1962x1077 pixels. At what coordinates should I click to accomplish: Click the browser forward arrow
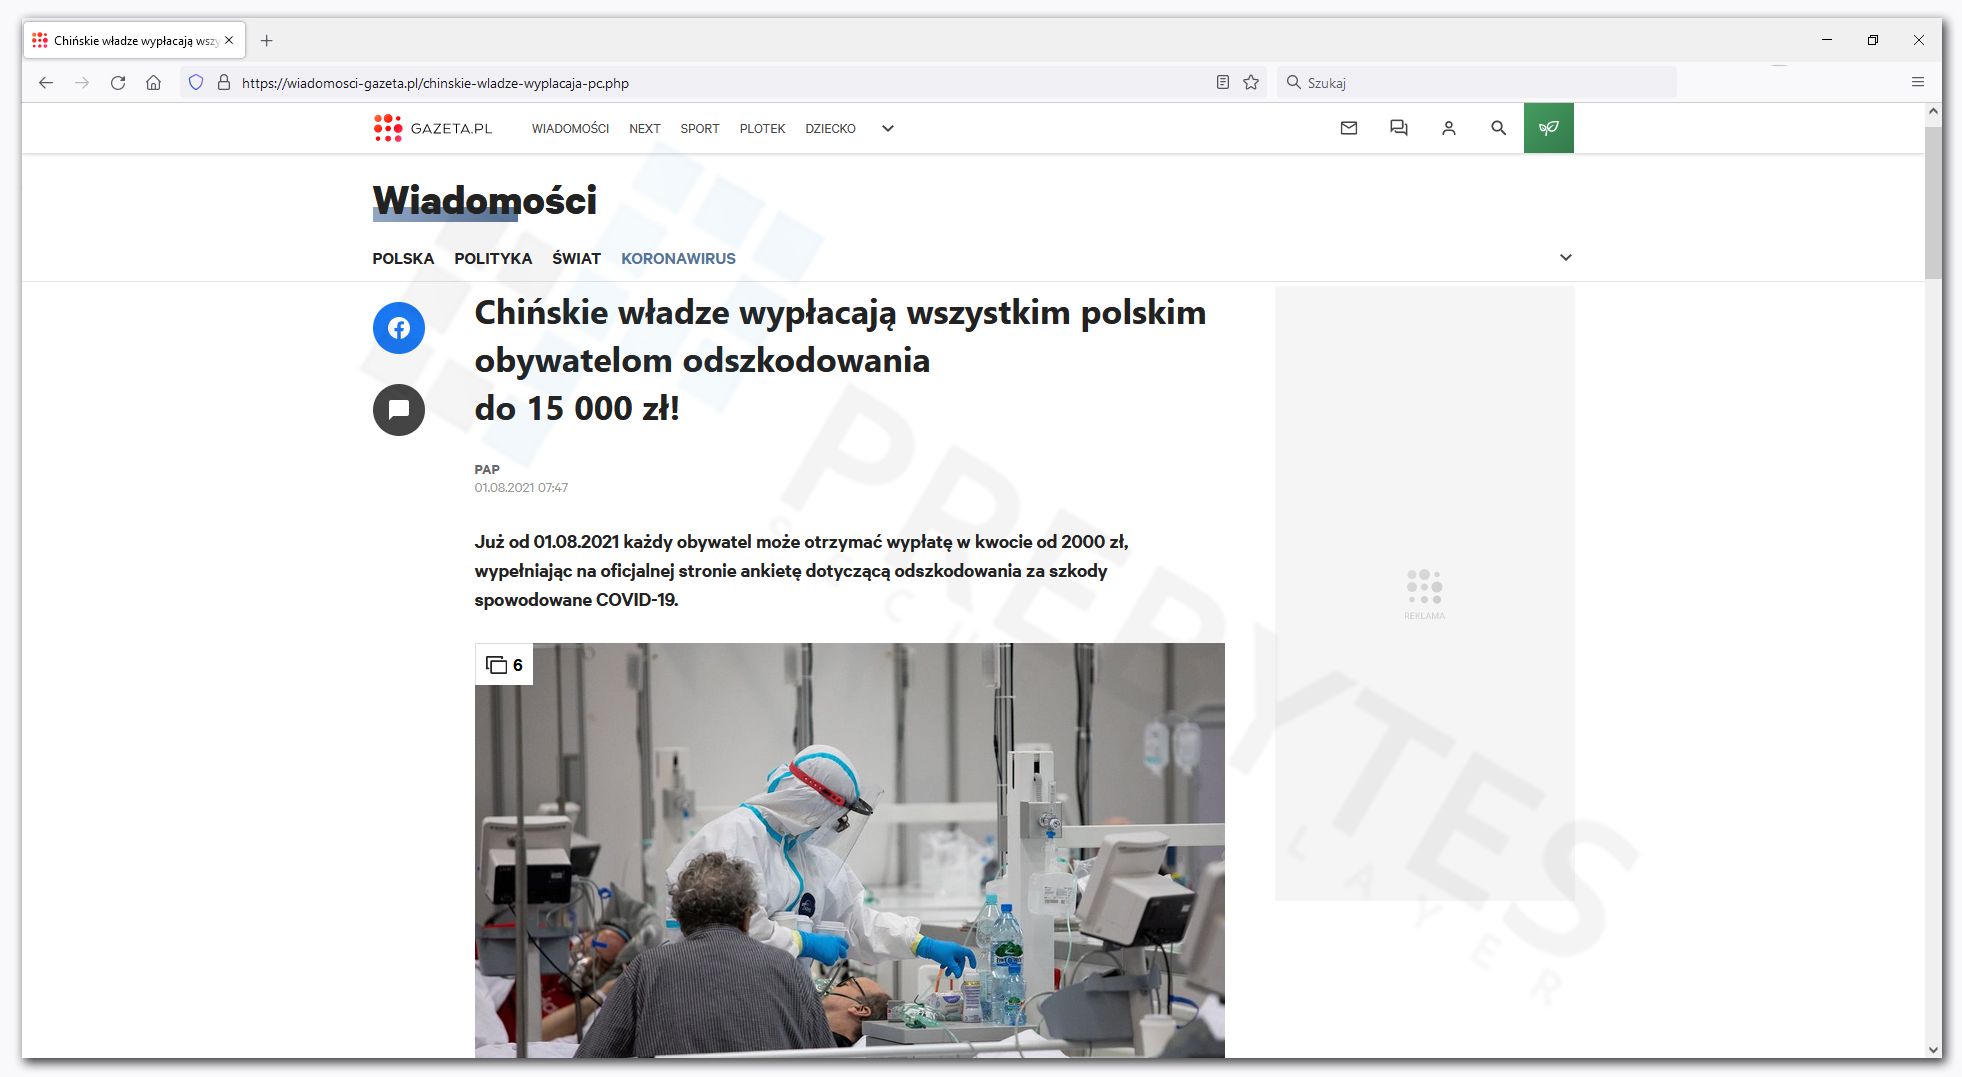pyautogui.click(x=82, y=83)
